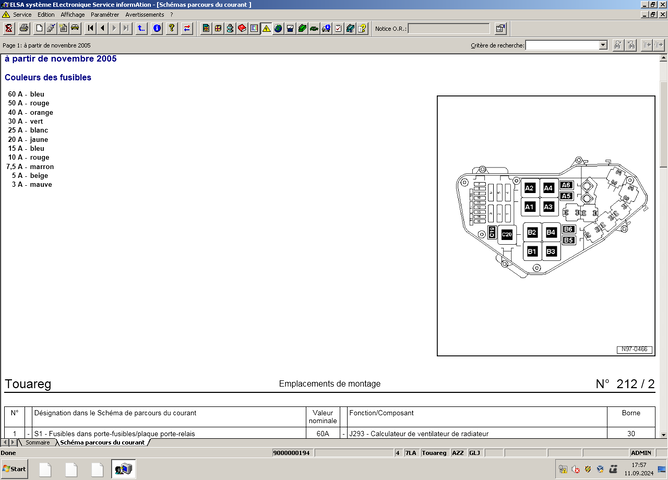Click the '3 A - mauve' fuse line
Screen dimensions: 668x480
(x=32, y=184)
